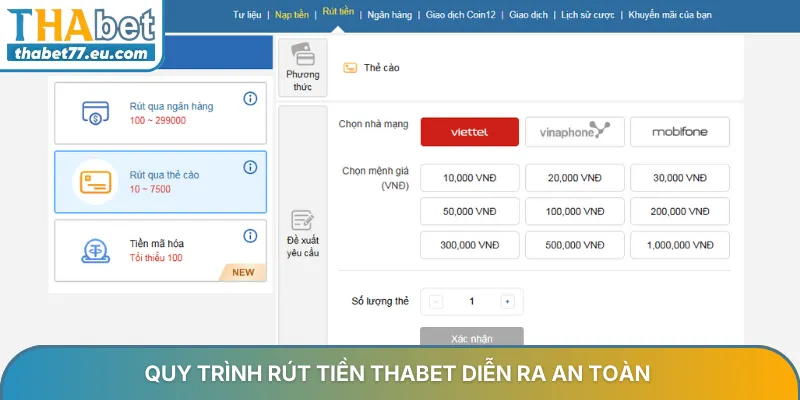Choose Vinaphone network provider
Viewport: 800px width, 400px height.
(x=574, y=132)
